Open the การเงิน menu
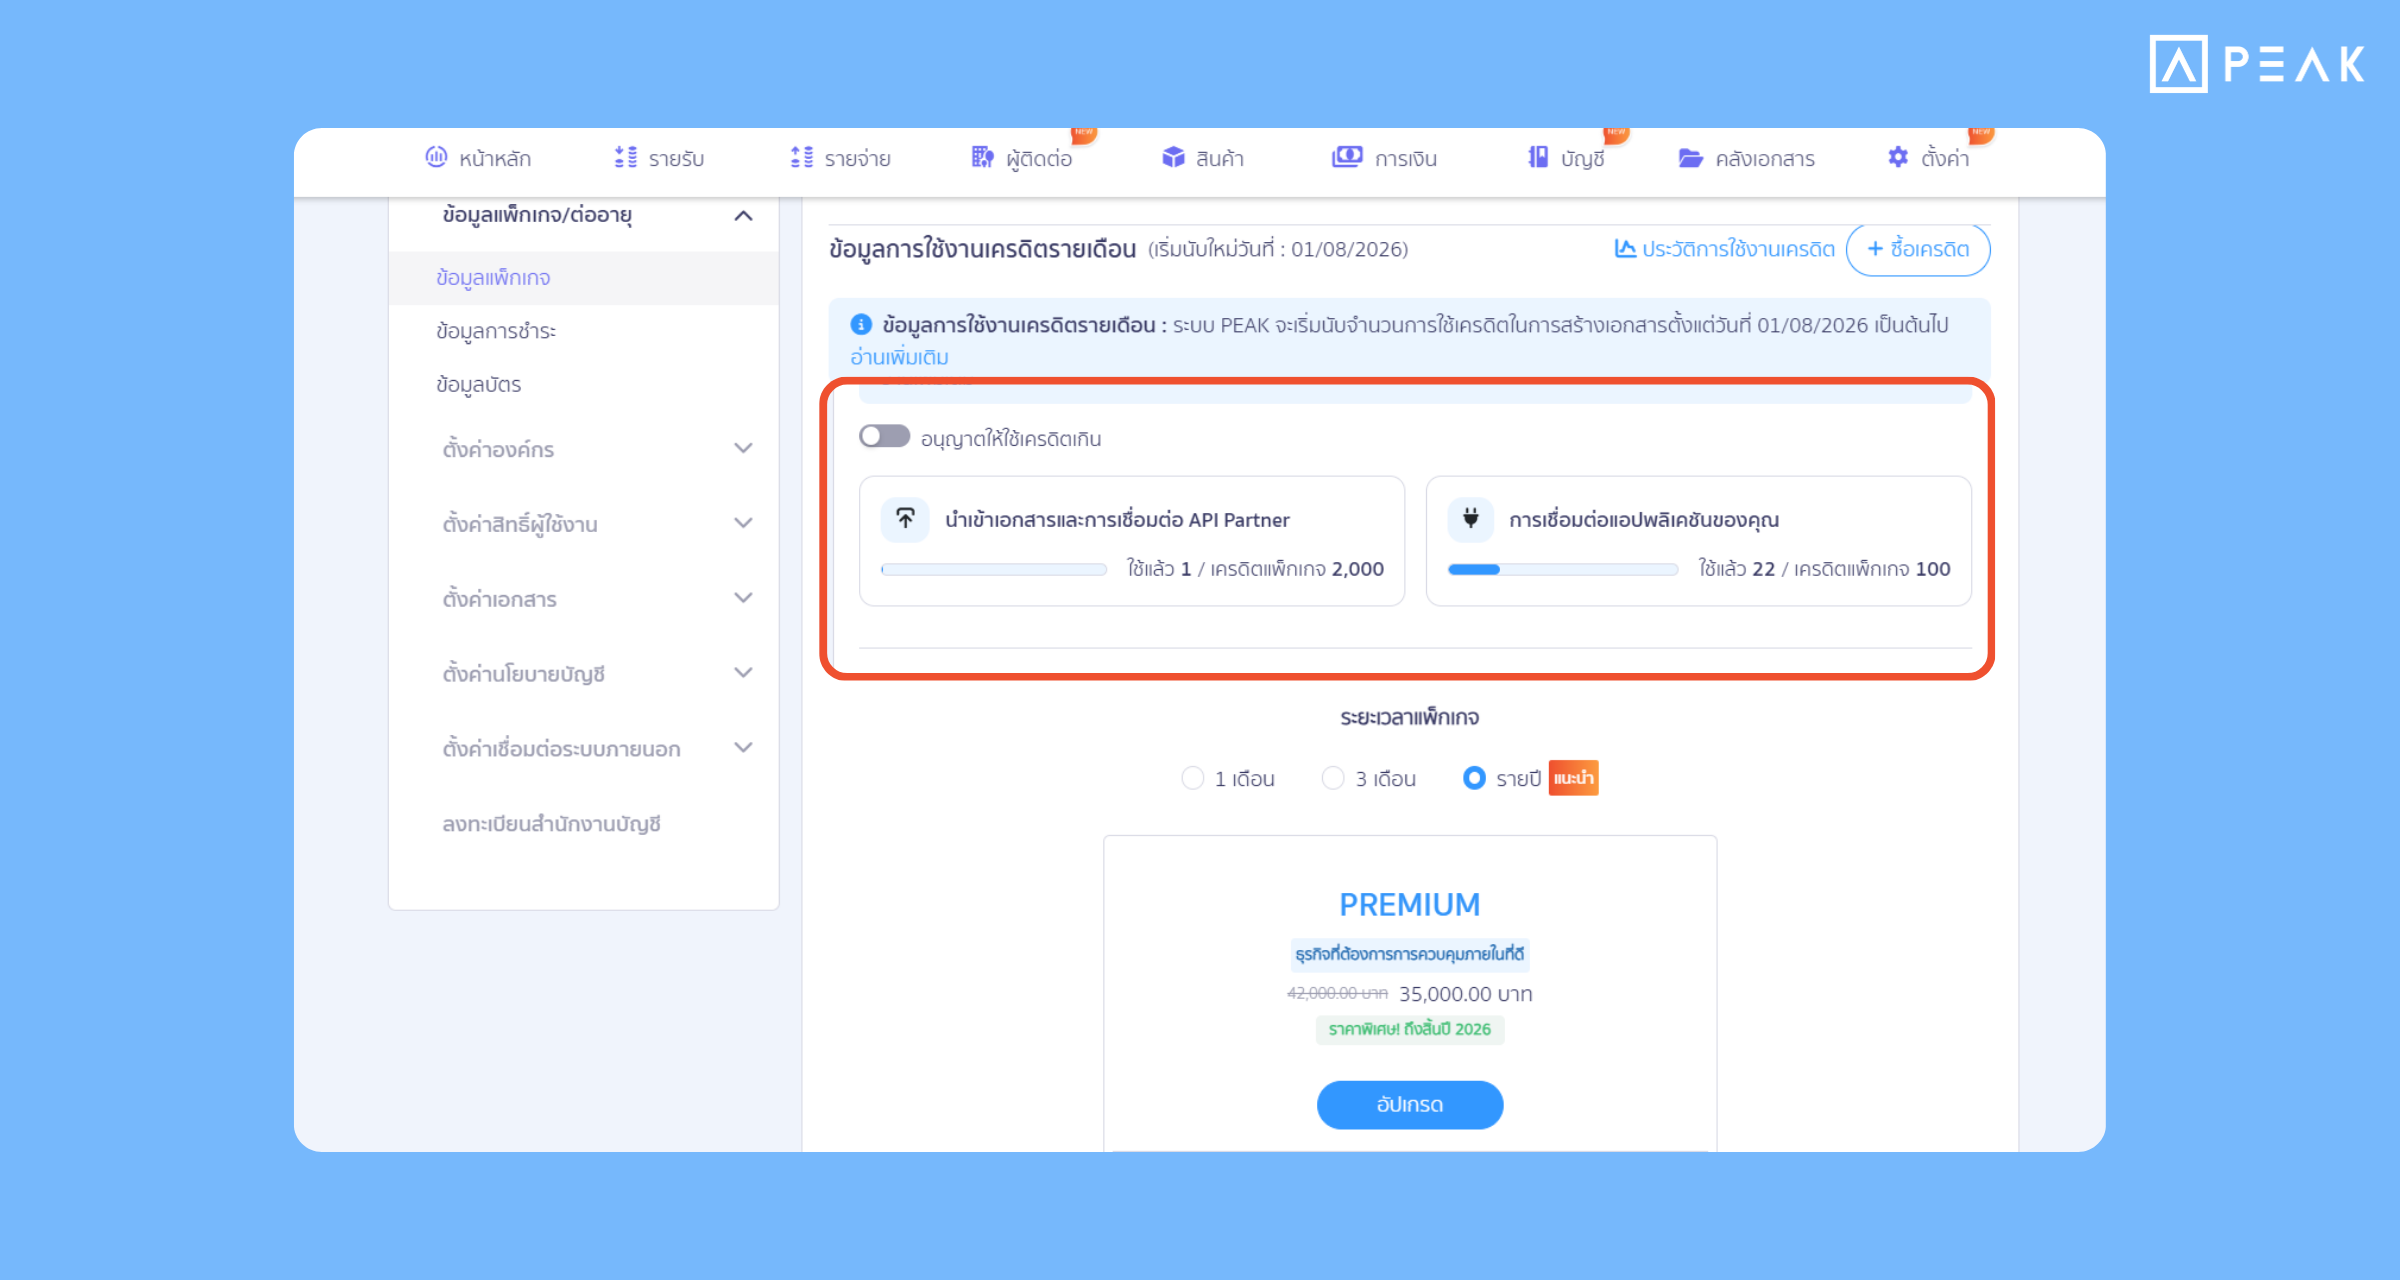Image resolution: width=2400 pixels, height=1280 pixels. (x=1385, y=158)
